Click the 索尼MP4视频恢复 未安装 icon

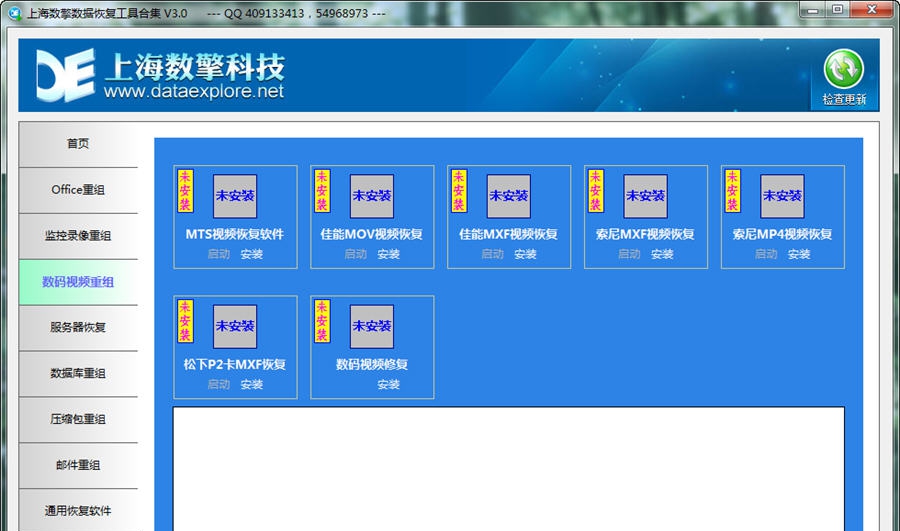782,196
